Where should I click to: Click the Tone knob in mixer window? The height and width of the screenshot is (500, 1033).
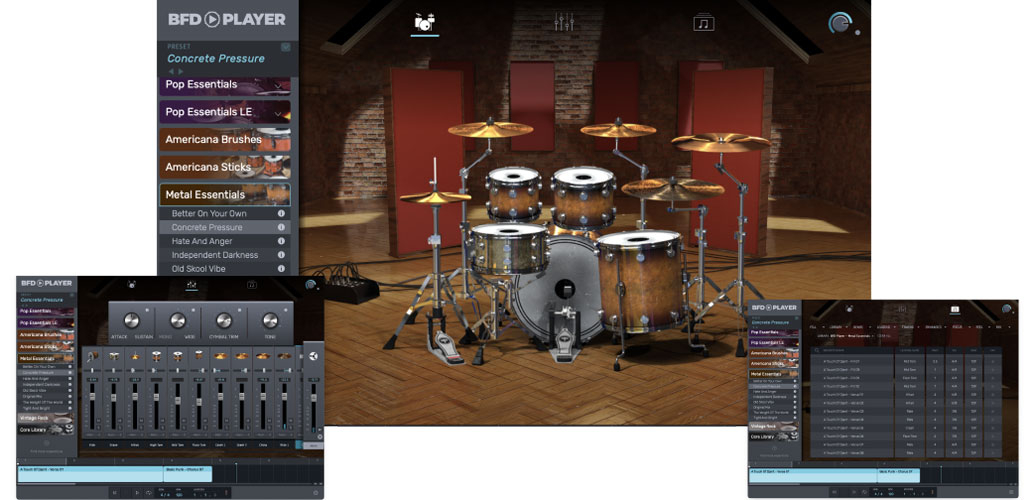click(269, 320)
